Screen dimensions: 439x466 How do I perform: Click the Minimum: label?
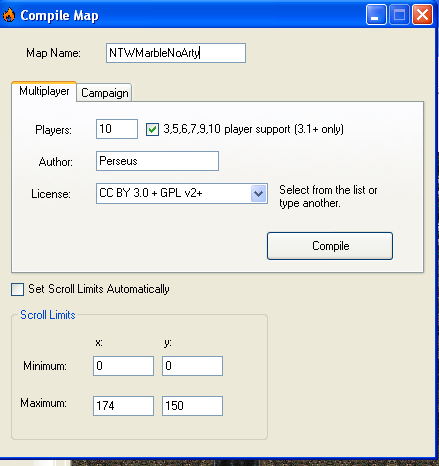pyautogui.click(x=45, y=366)
